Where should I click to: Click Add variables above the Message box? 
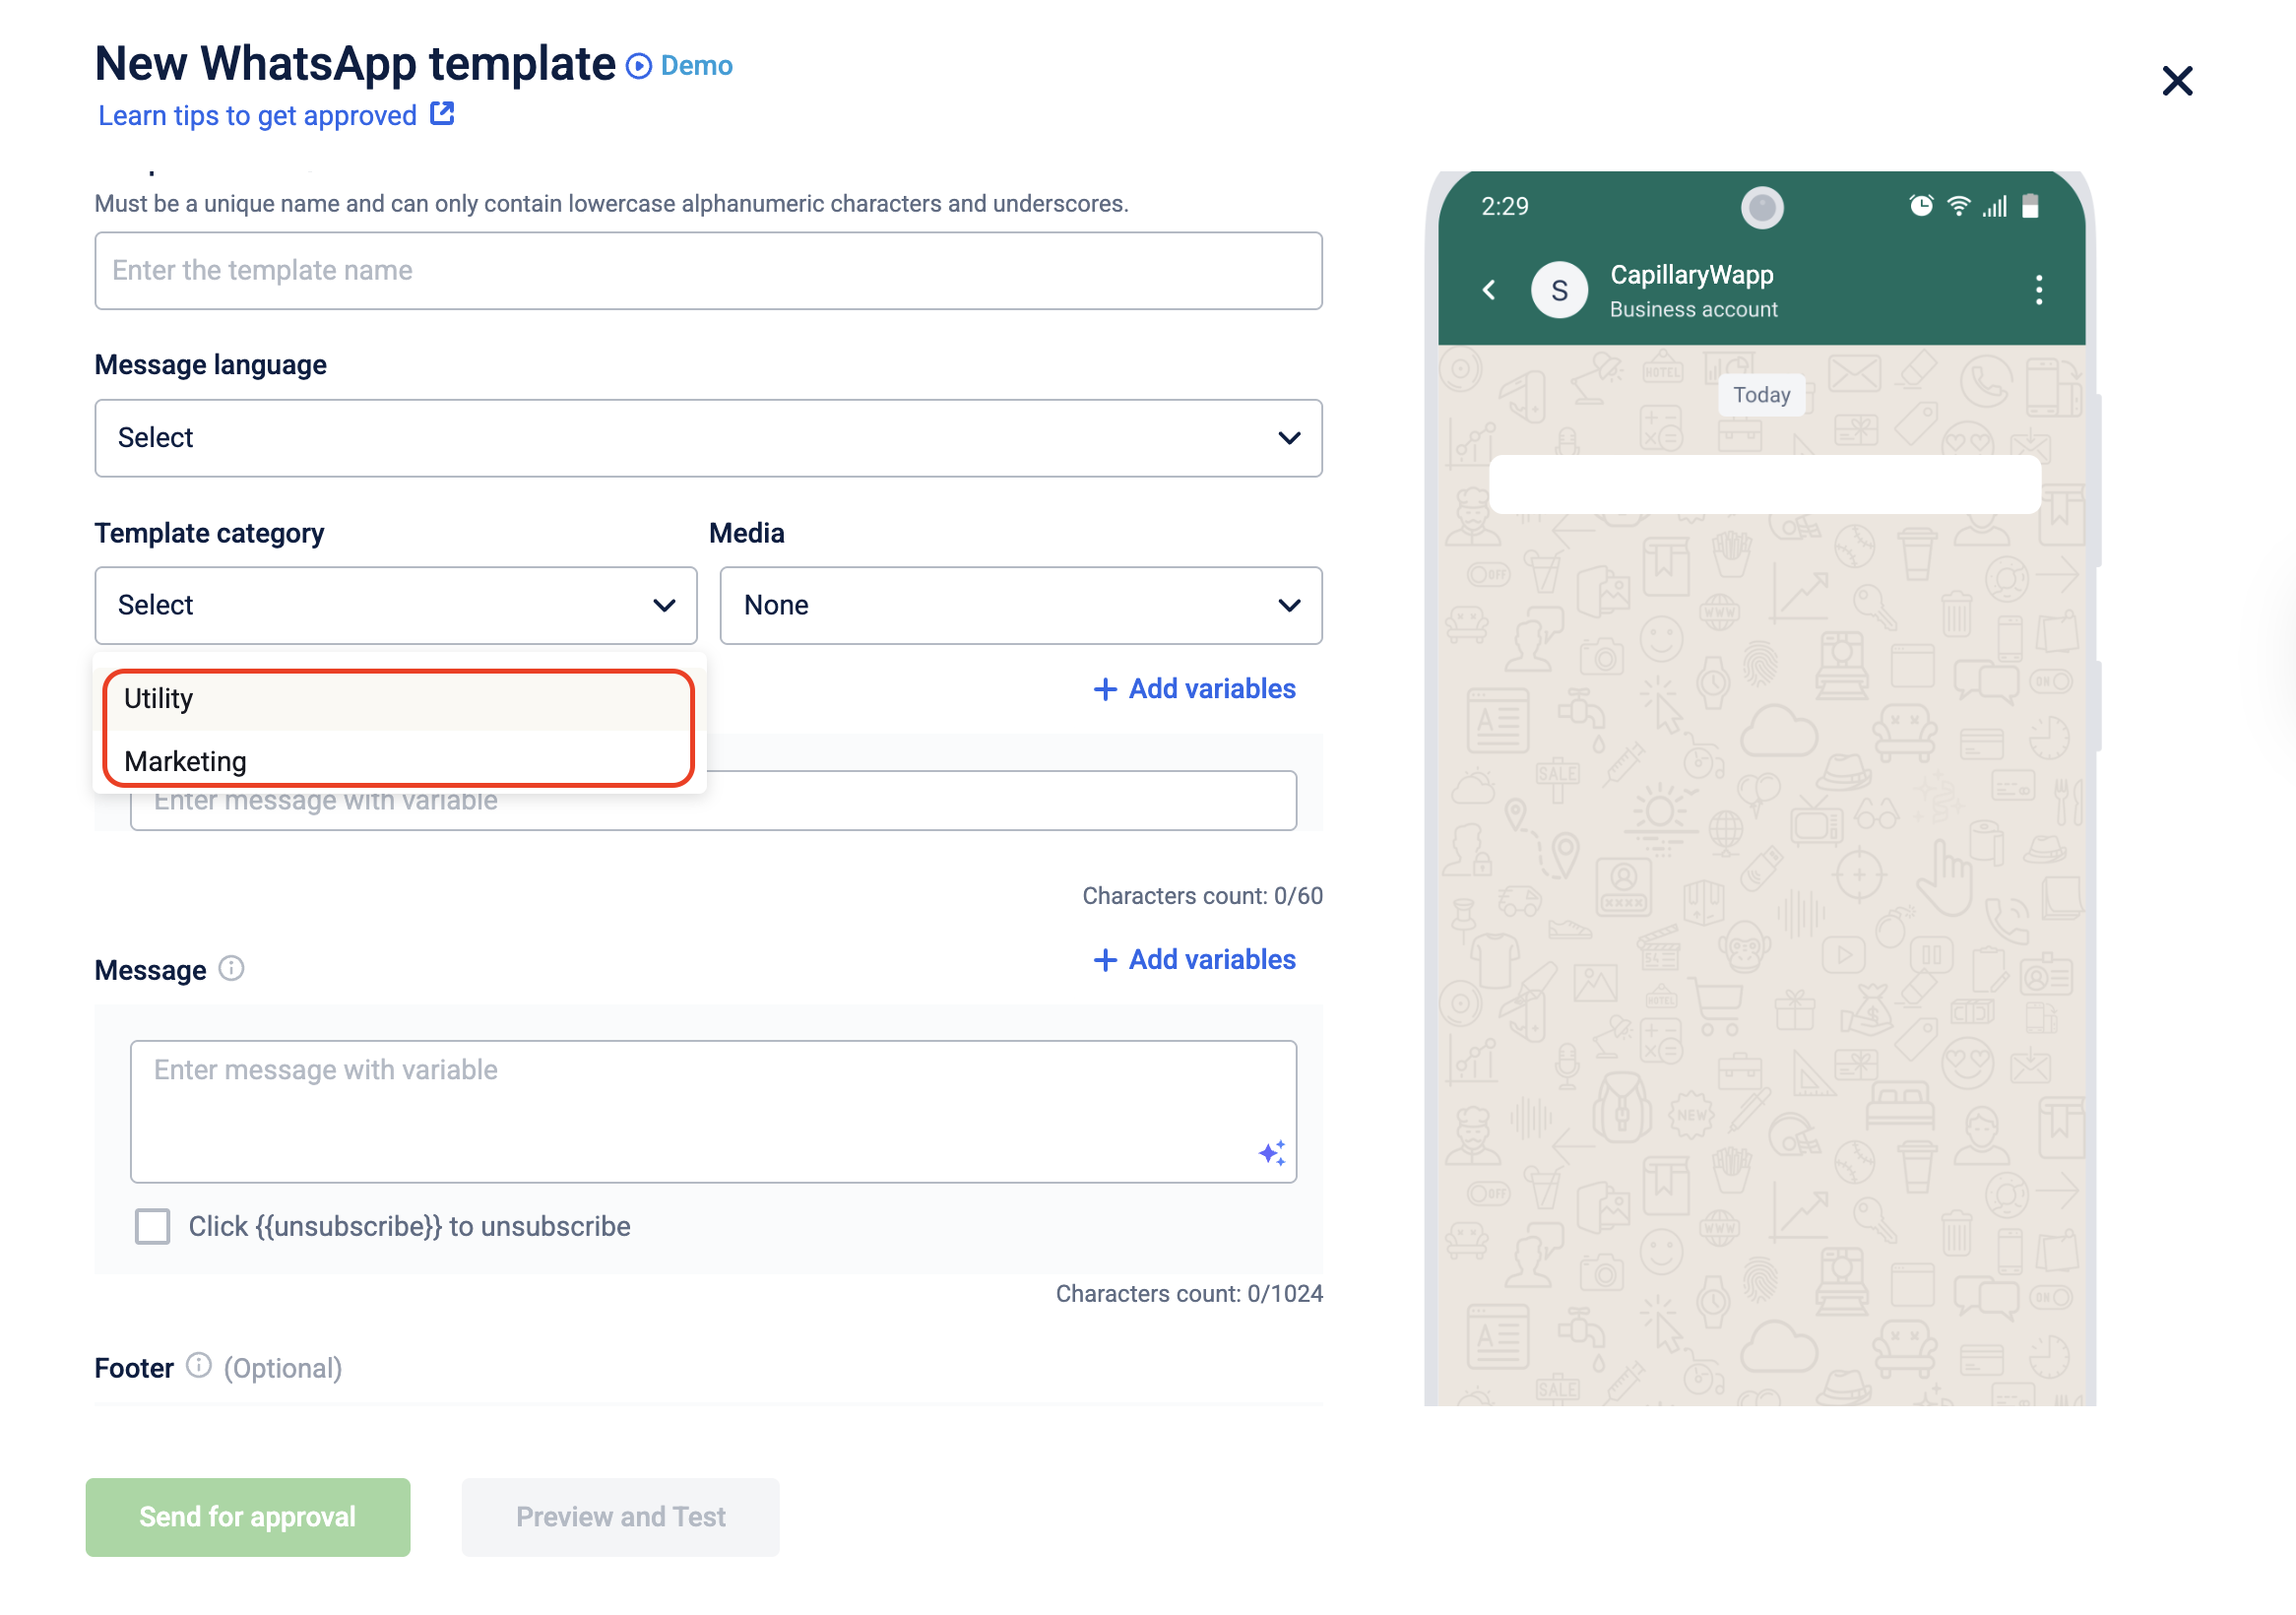pos(1194,959)
